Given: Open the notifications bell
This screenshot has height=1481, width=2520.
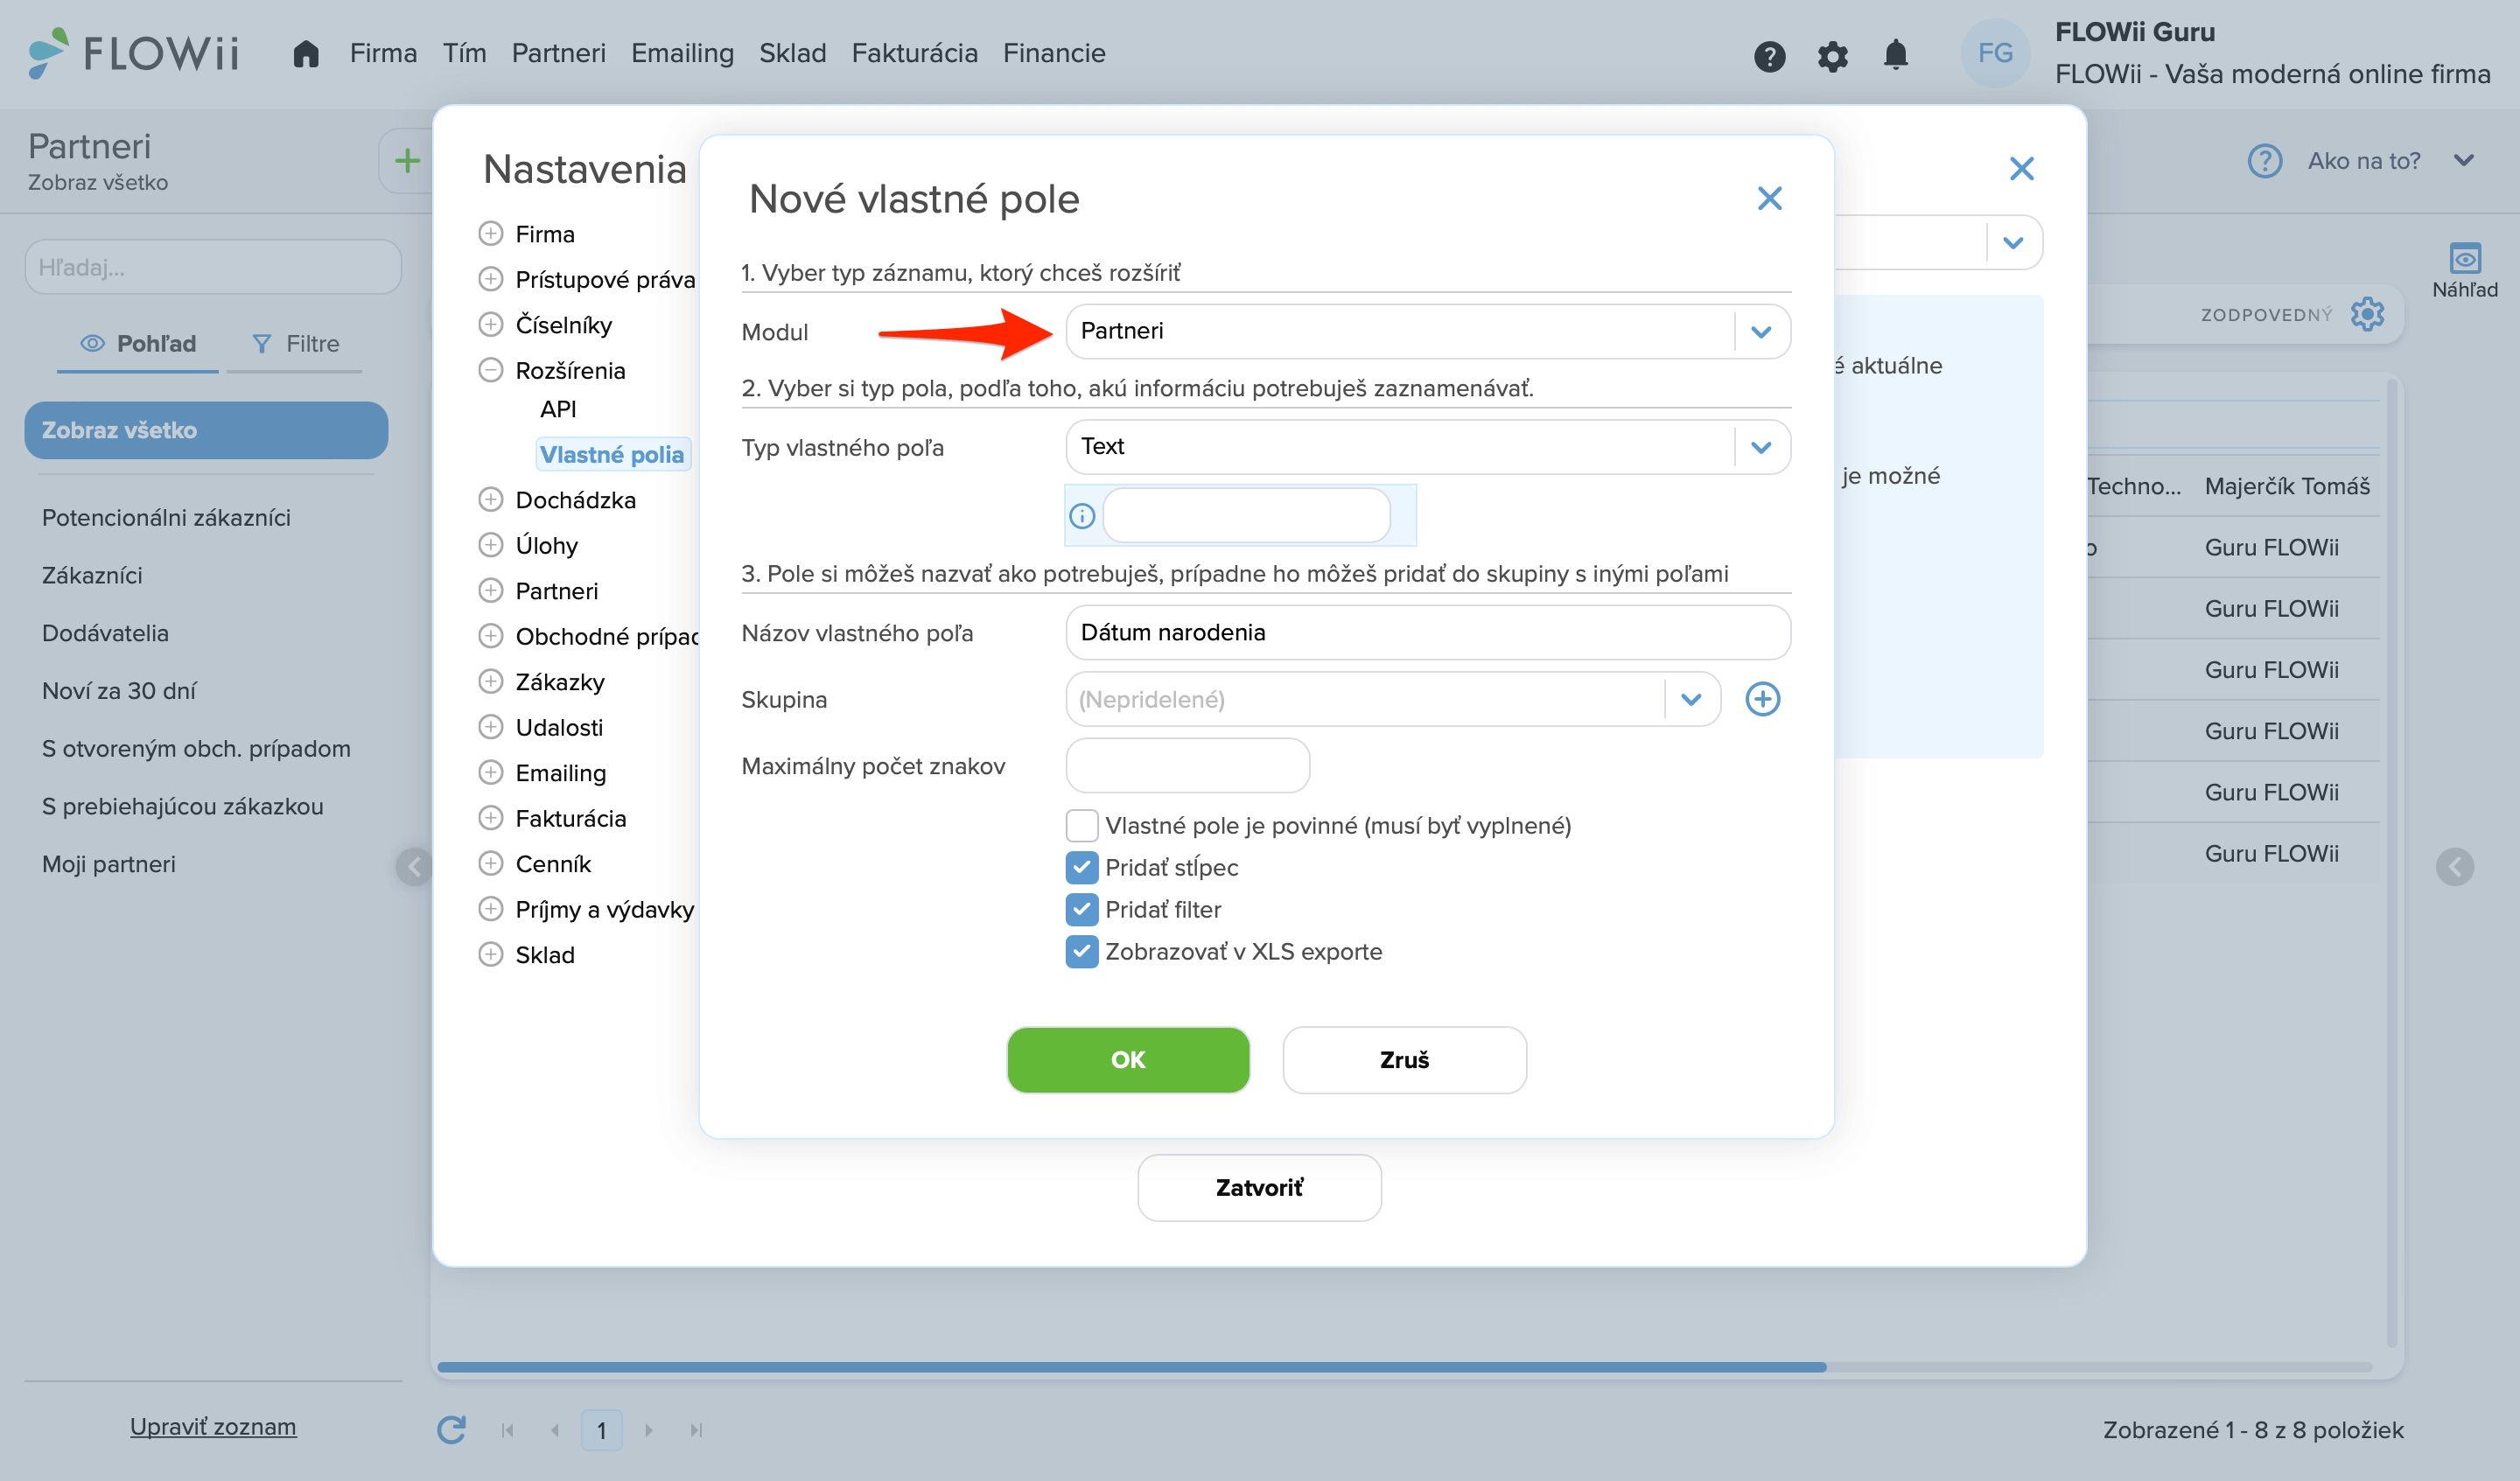Looking at the screenshot, I should 1895,55.
